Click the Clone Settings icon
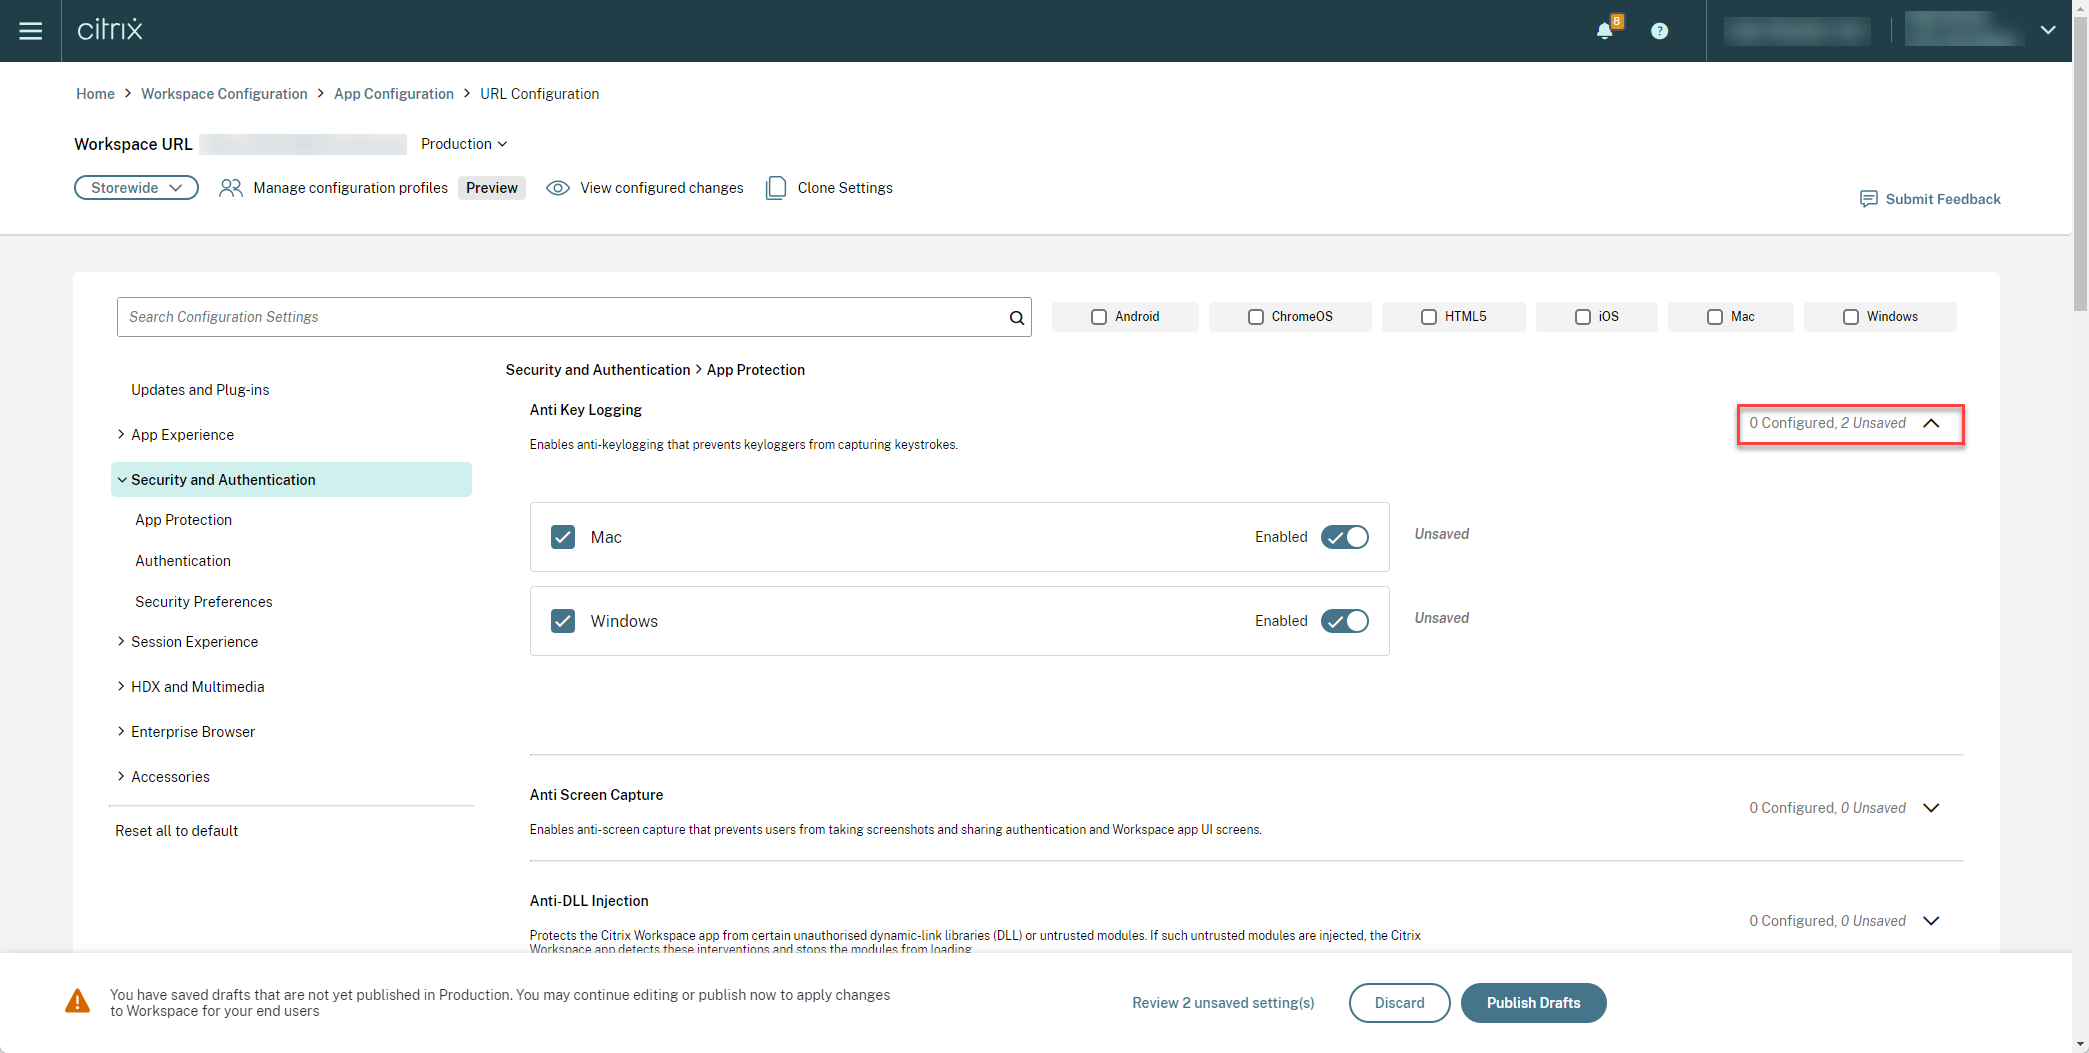 click(x=776, y=187)
